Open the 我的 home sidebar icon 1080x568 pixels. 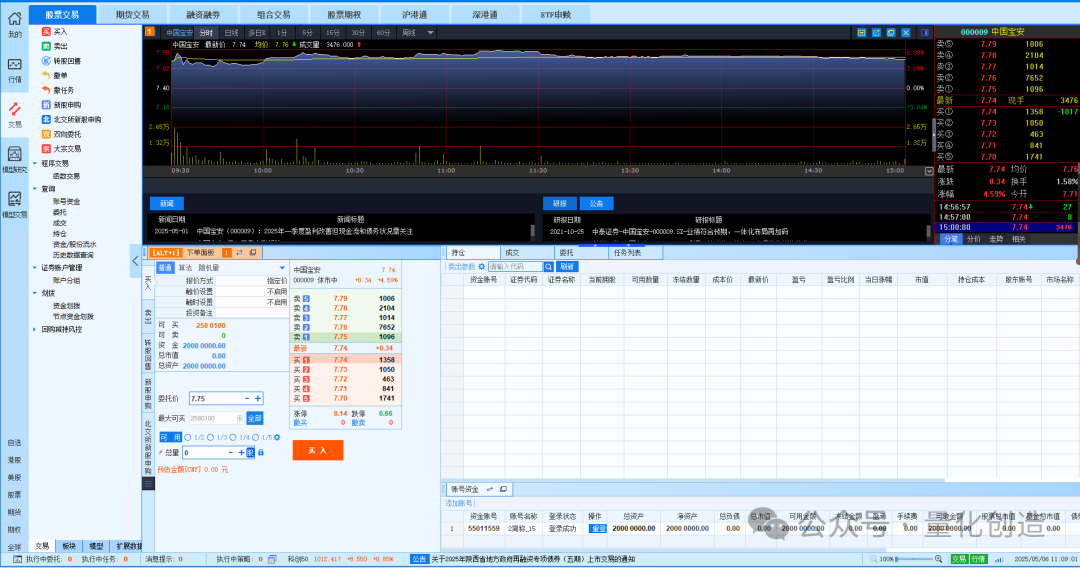(14, 24)
